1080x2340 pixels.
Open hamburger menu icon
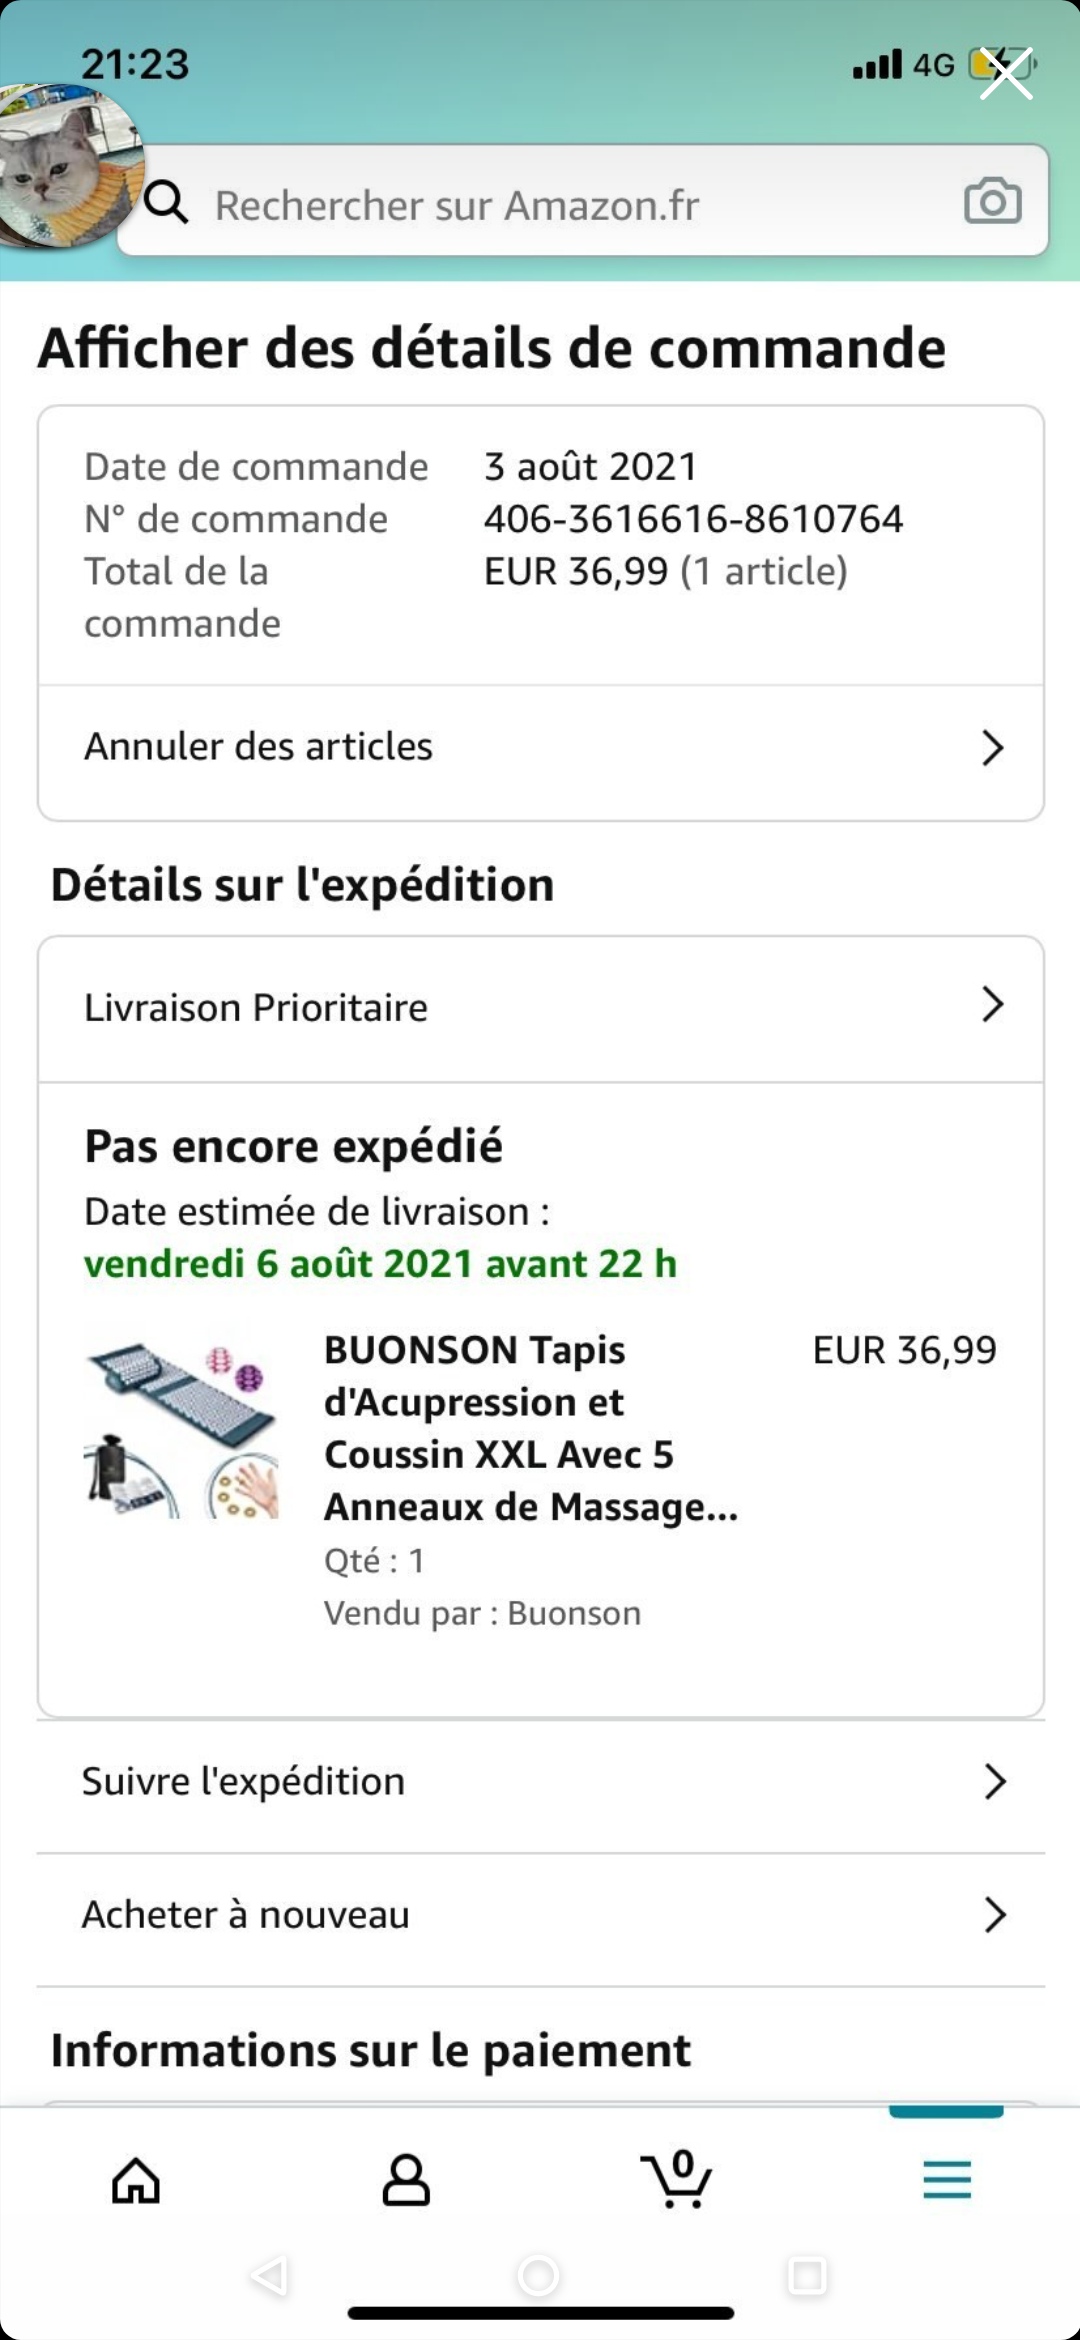(947, 2180)
